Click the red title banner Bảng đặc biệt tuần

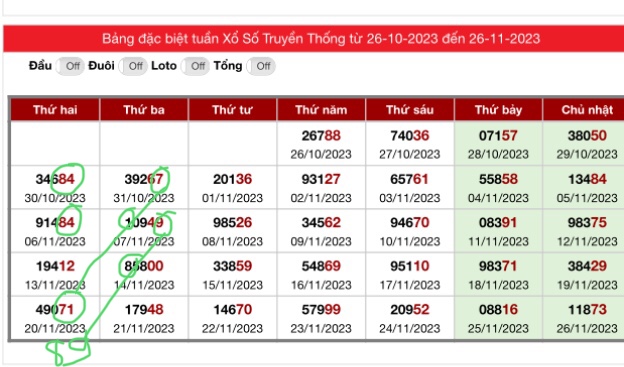coord(314,39)
